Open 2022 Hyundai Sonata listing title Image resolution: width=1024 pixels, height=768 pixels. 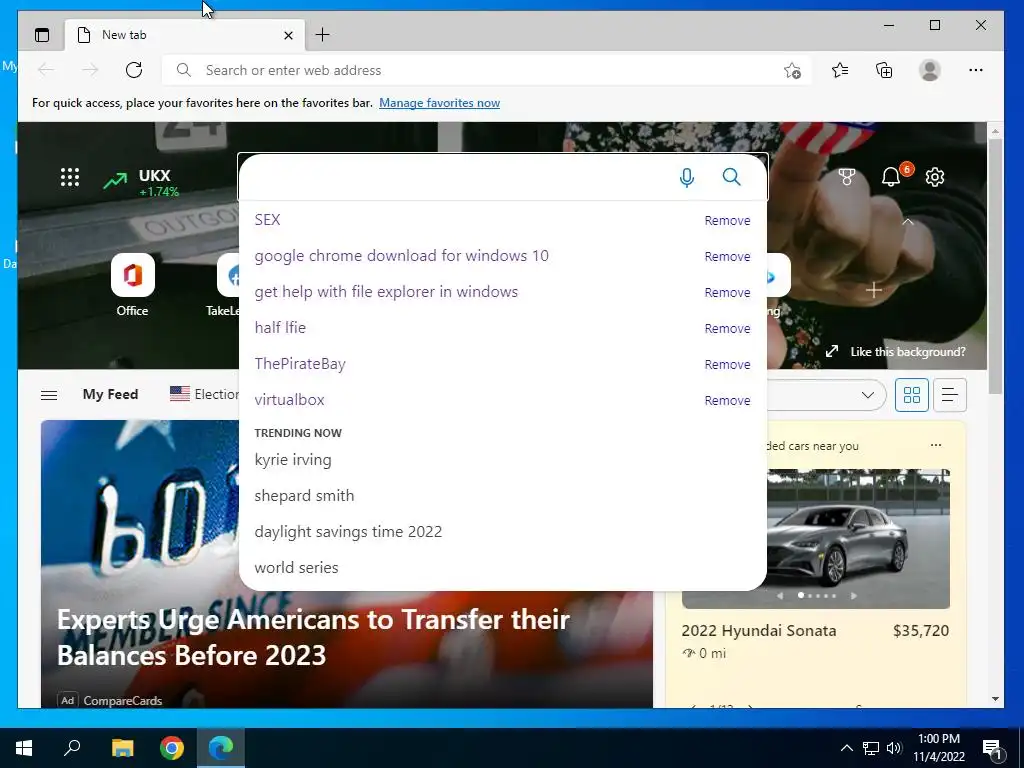(x=759, y=631)
